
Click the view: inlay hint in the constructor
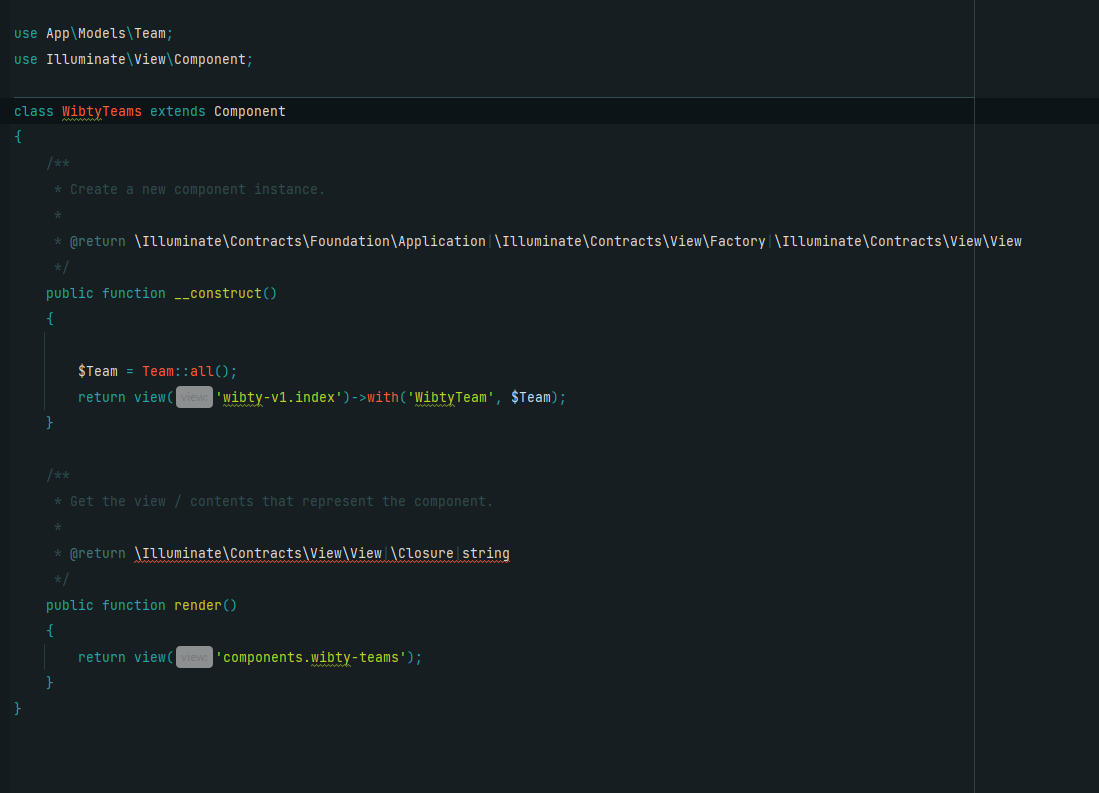194,397
